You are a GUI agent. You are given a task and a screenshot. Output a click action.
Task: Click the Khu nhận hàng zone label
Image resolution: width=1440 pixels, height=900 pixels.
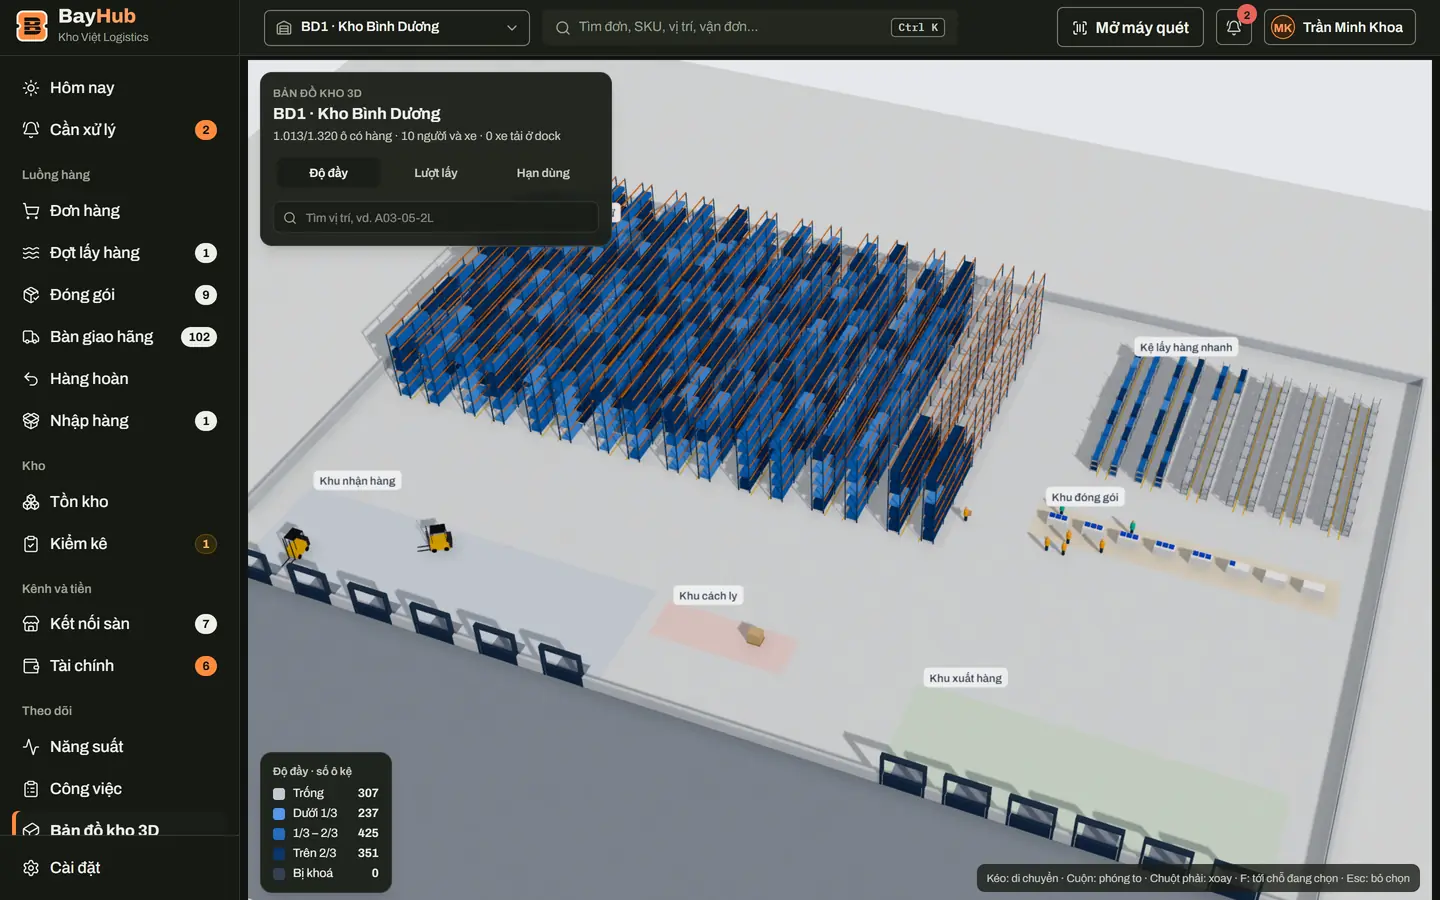click(x=357, y=481)
